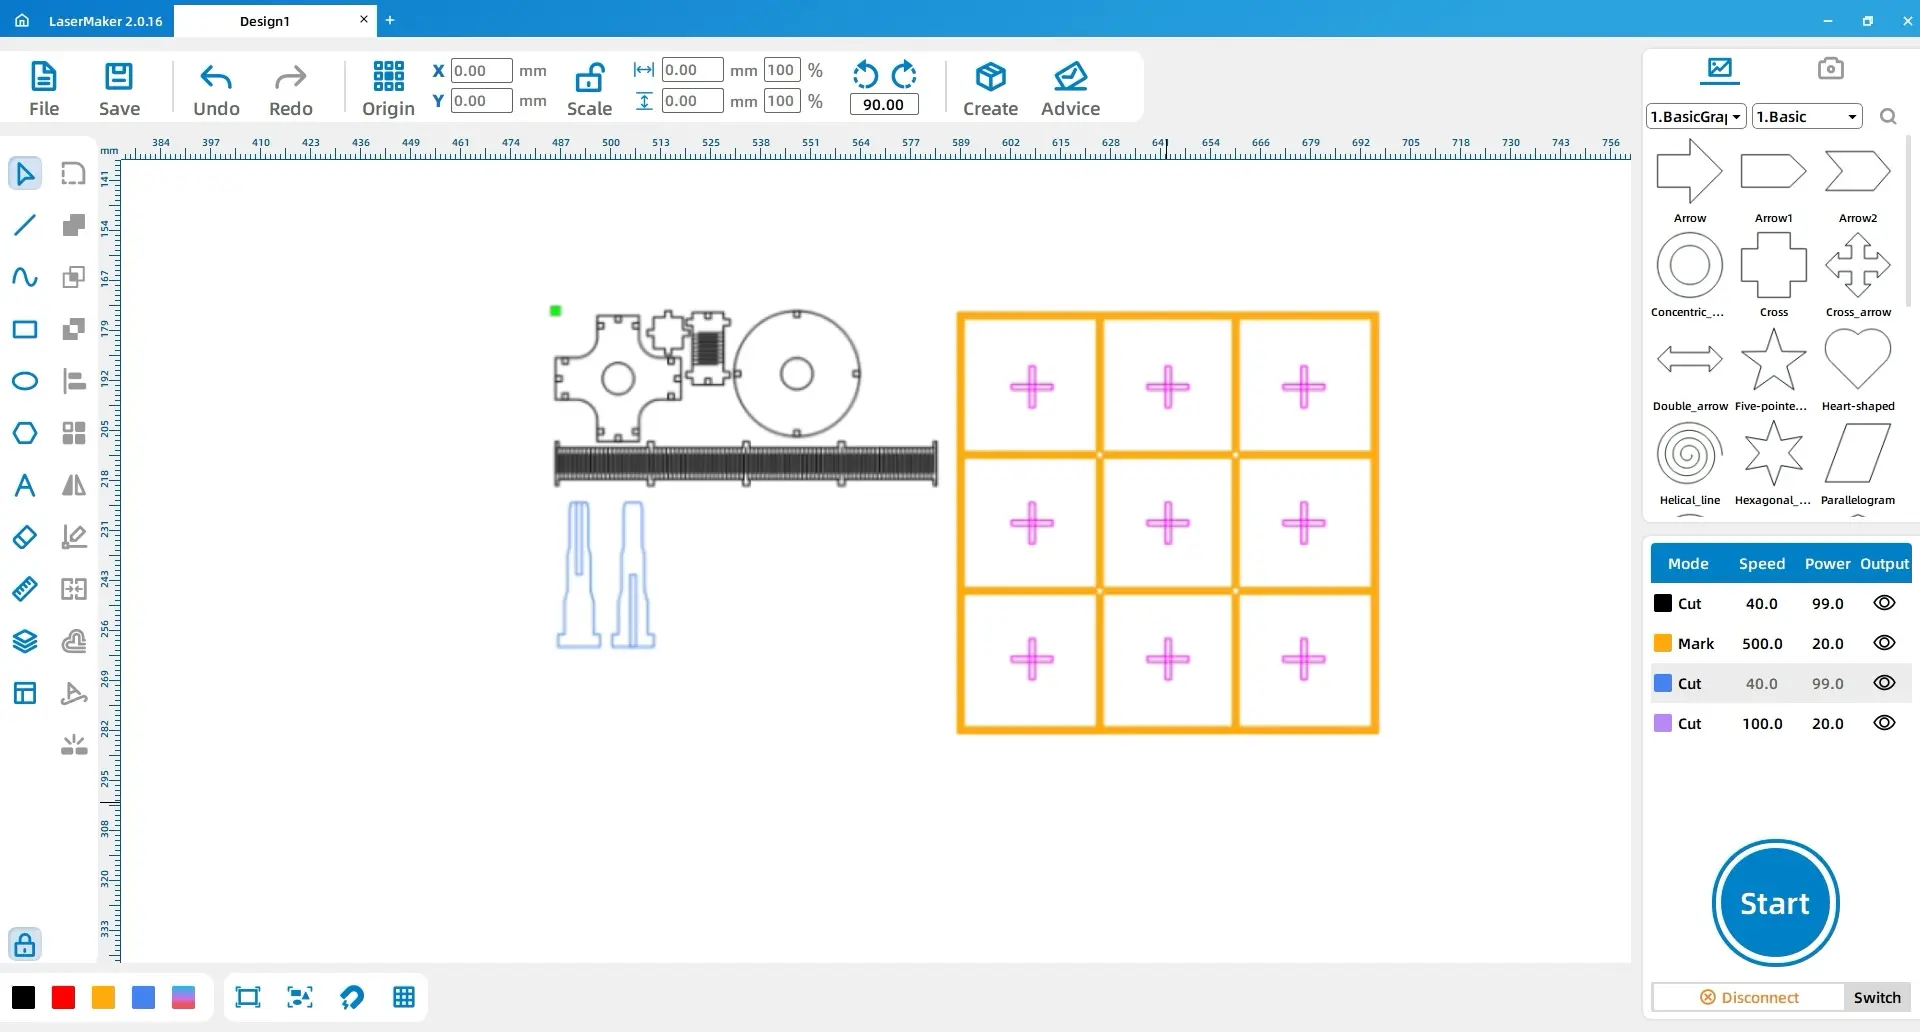Click the fit-to-frame view icon
Image resolution: width=1920 pixels, height=1032 pixels.
pos(247,997)
